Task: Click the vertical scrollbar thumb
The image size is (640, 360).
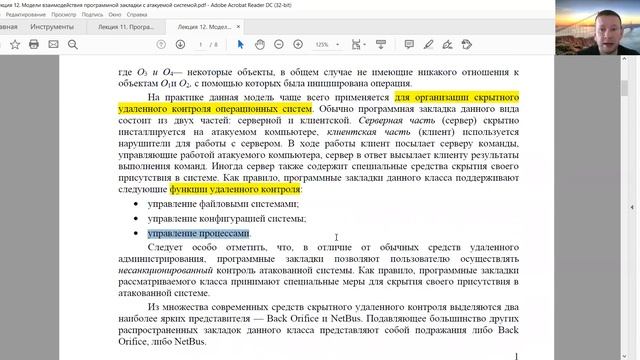Action: click(x=624, y=88)
